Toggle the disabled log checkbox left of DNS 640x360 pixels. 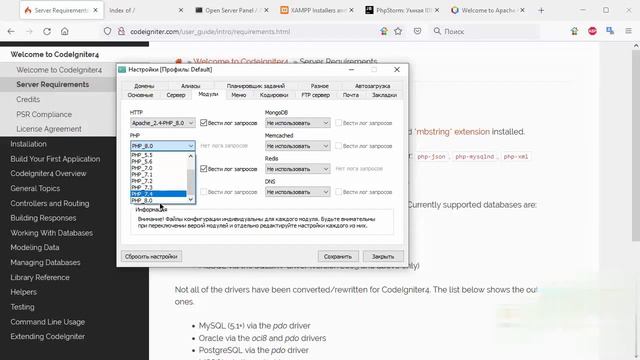pyautogui.click(x=203, y=192)
